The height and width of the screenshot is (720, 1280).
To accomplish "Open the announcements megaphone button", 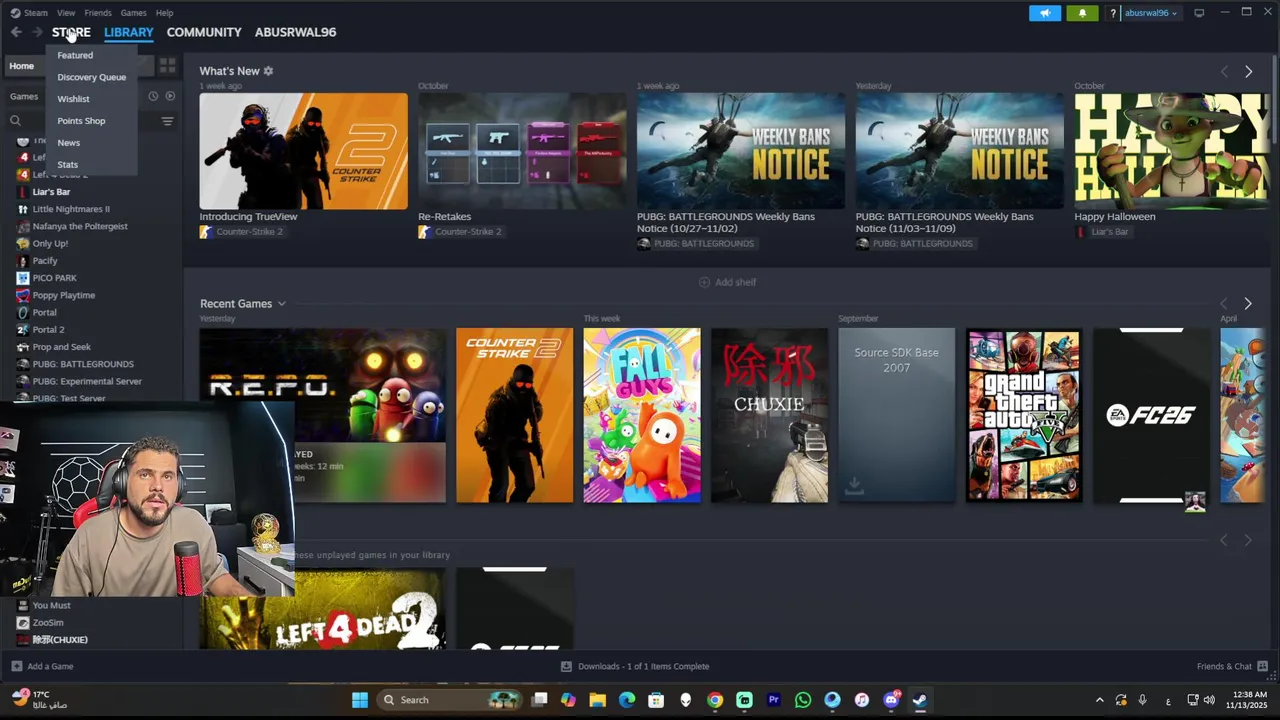I will coord(1045,13).
